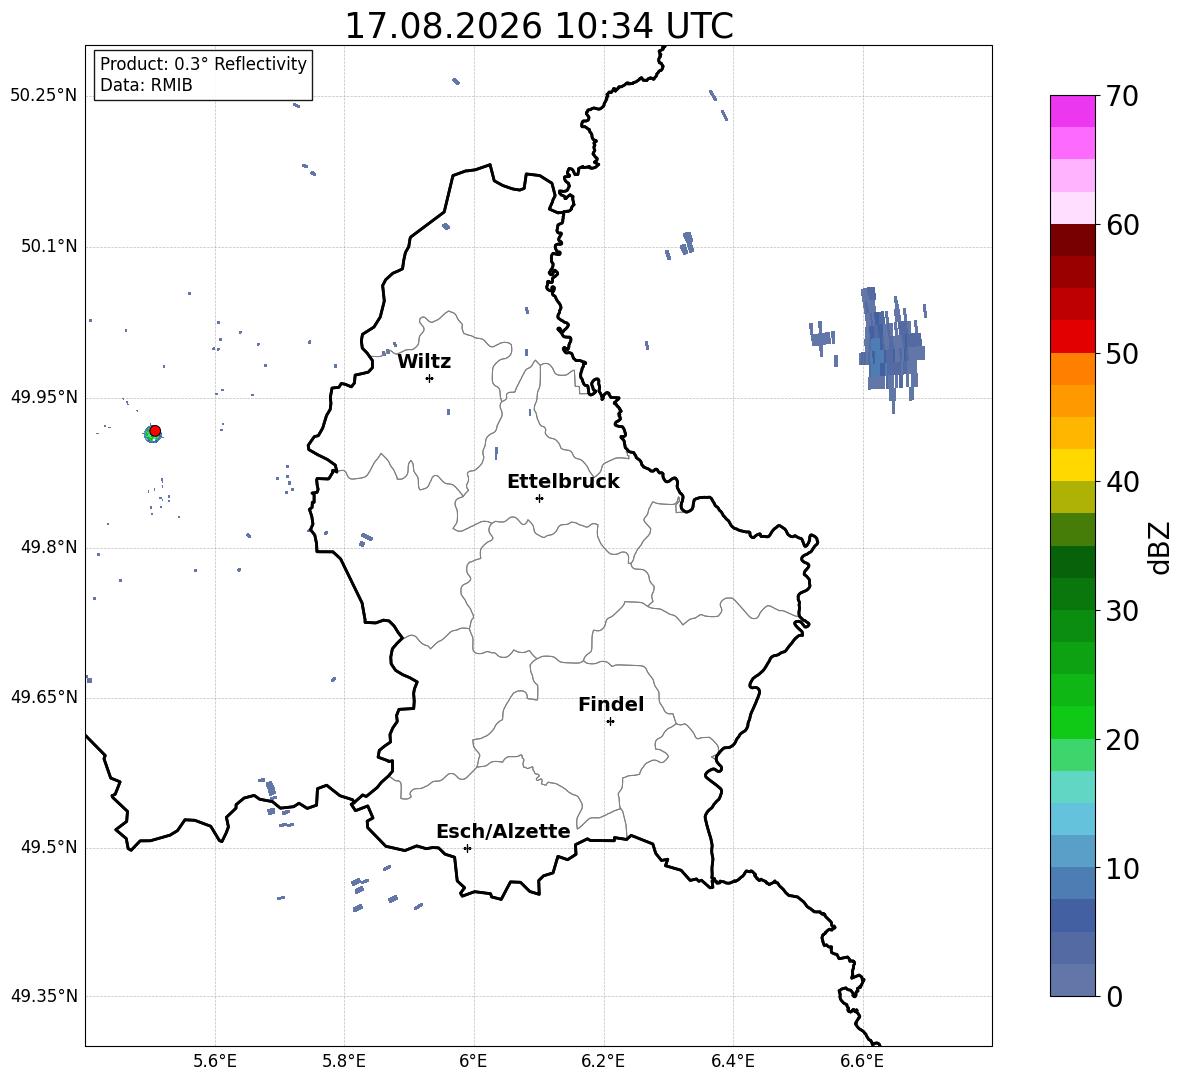Click the magenta band below 70 on the colorbar
1184x1081 pixels.
click(x=1073, y=111)
